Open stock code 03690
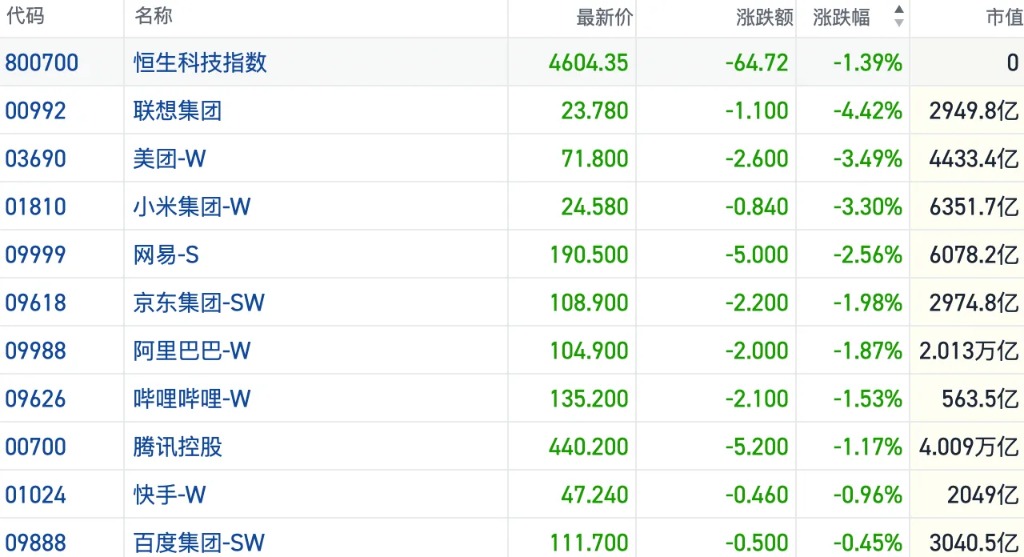This screenshot has height=557, width=1024. [x=36, y=159]
